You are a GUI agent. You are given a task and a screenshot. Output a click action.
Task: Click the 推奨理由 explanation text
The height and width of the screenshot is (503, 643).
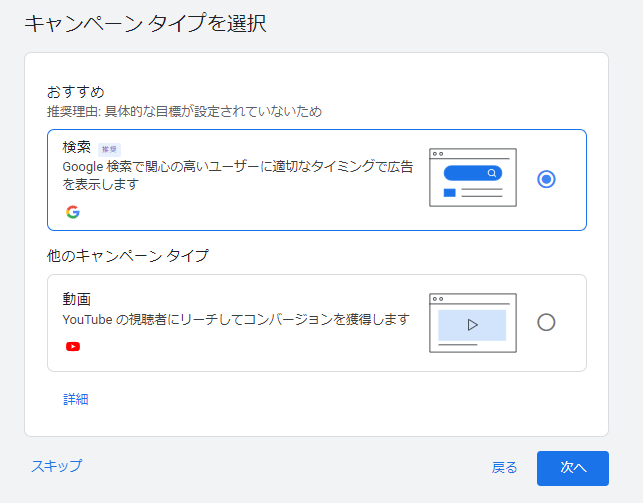pos(184,111)
